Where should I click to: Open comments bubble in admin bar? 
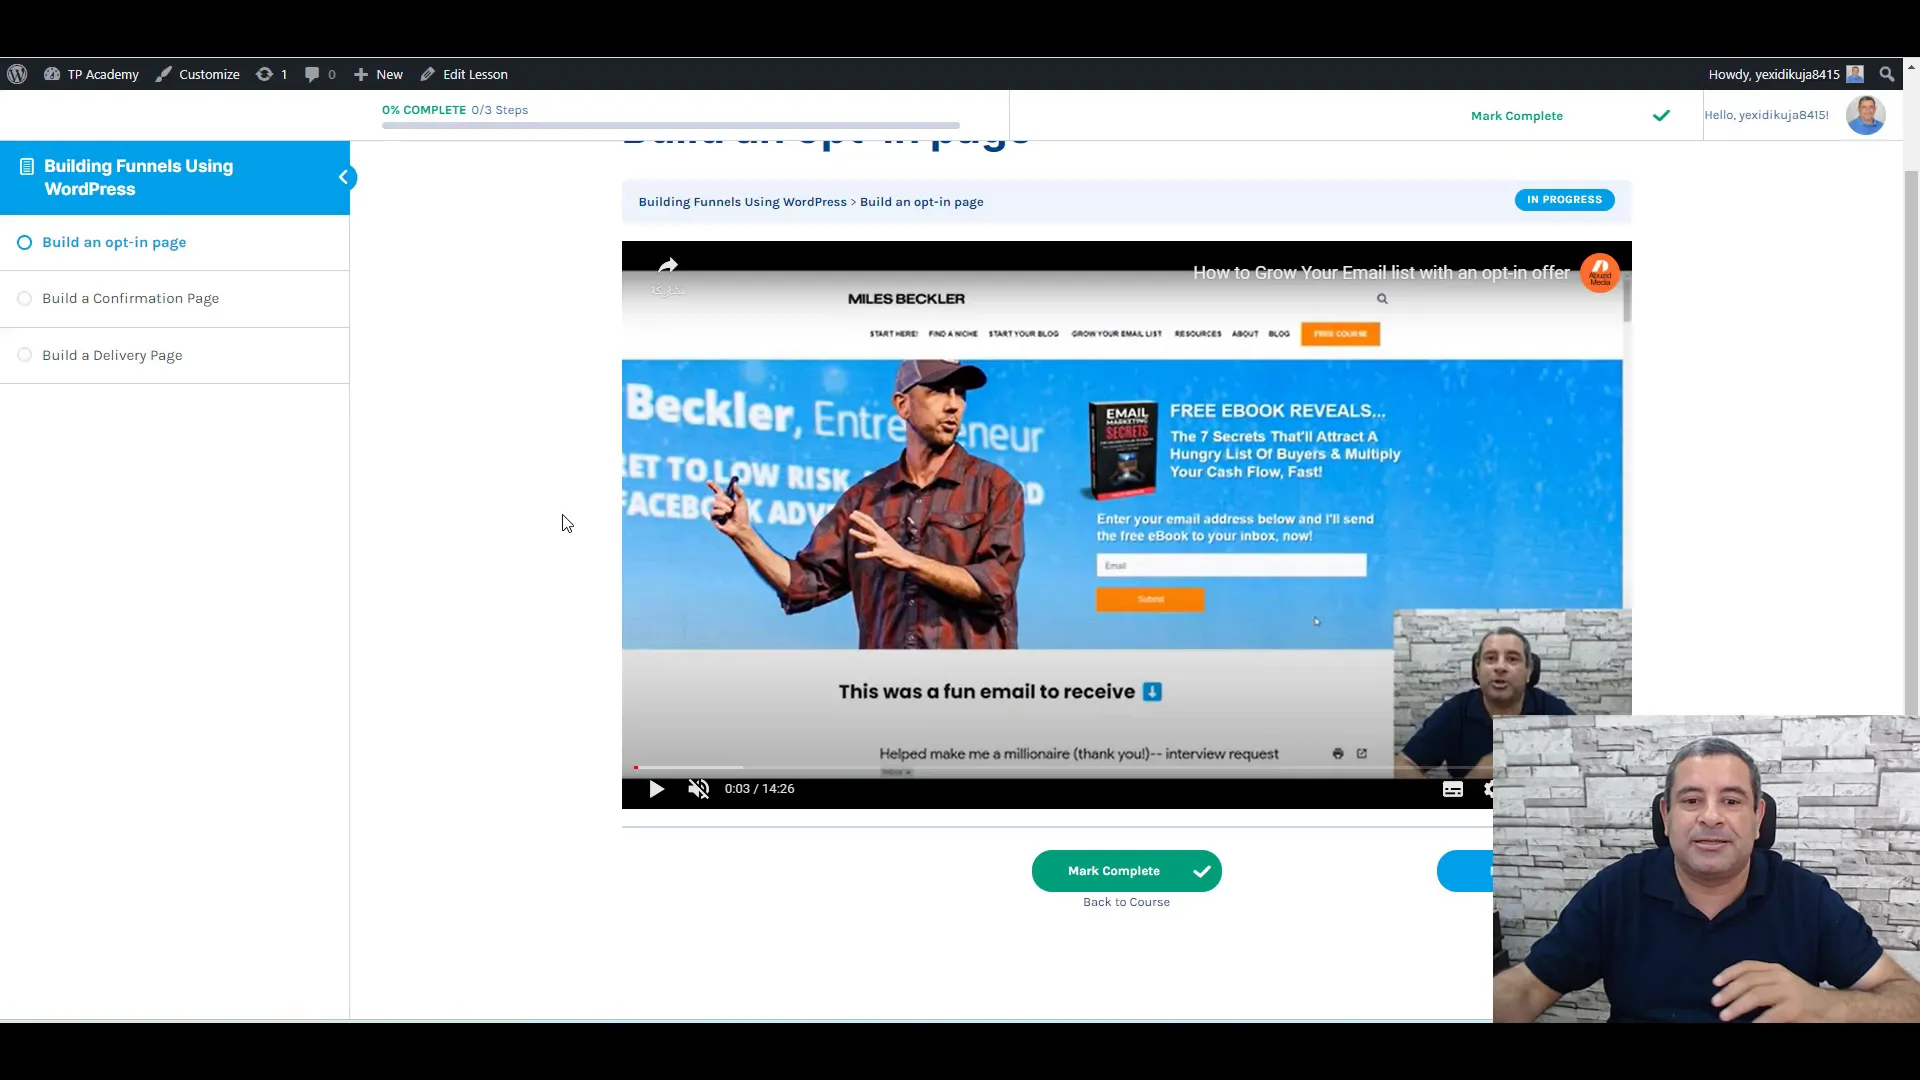coord(320,74)
